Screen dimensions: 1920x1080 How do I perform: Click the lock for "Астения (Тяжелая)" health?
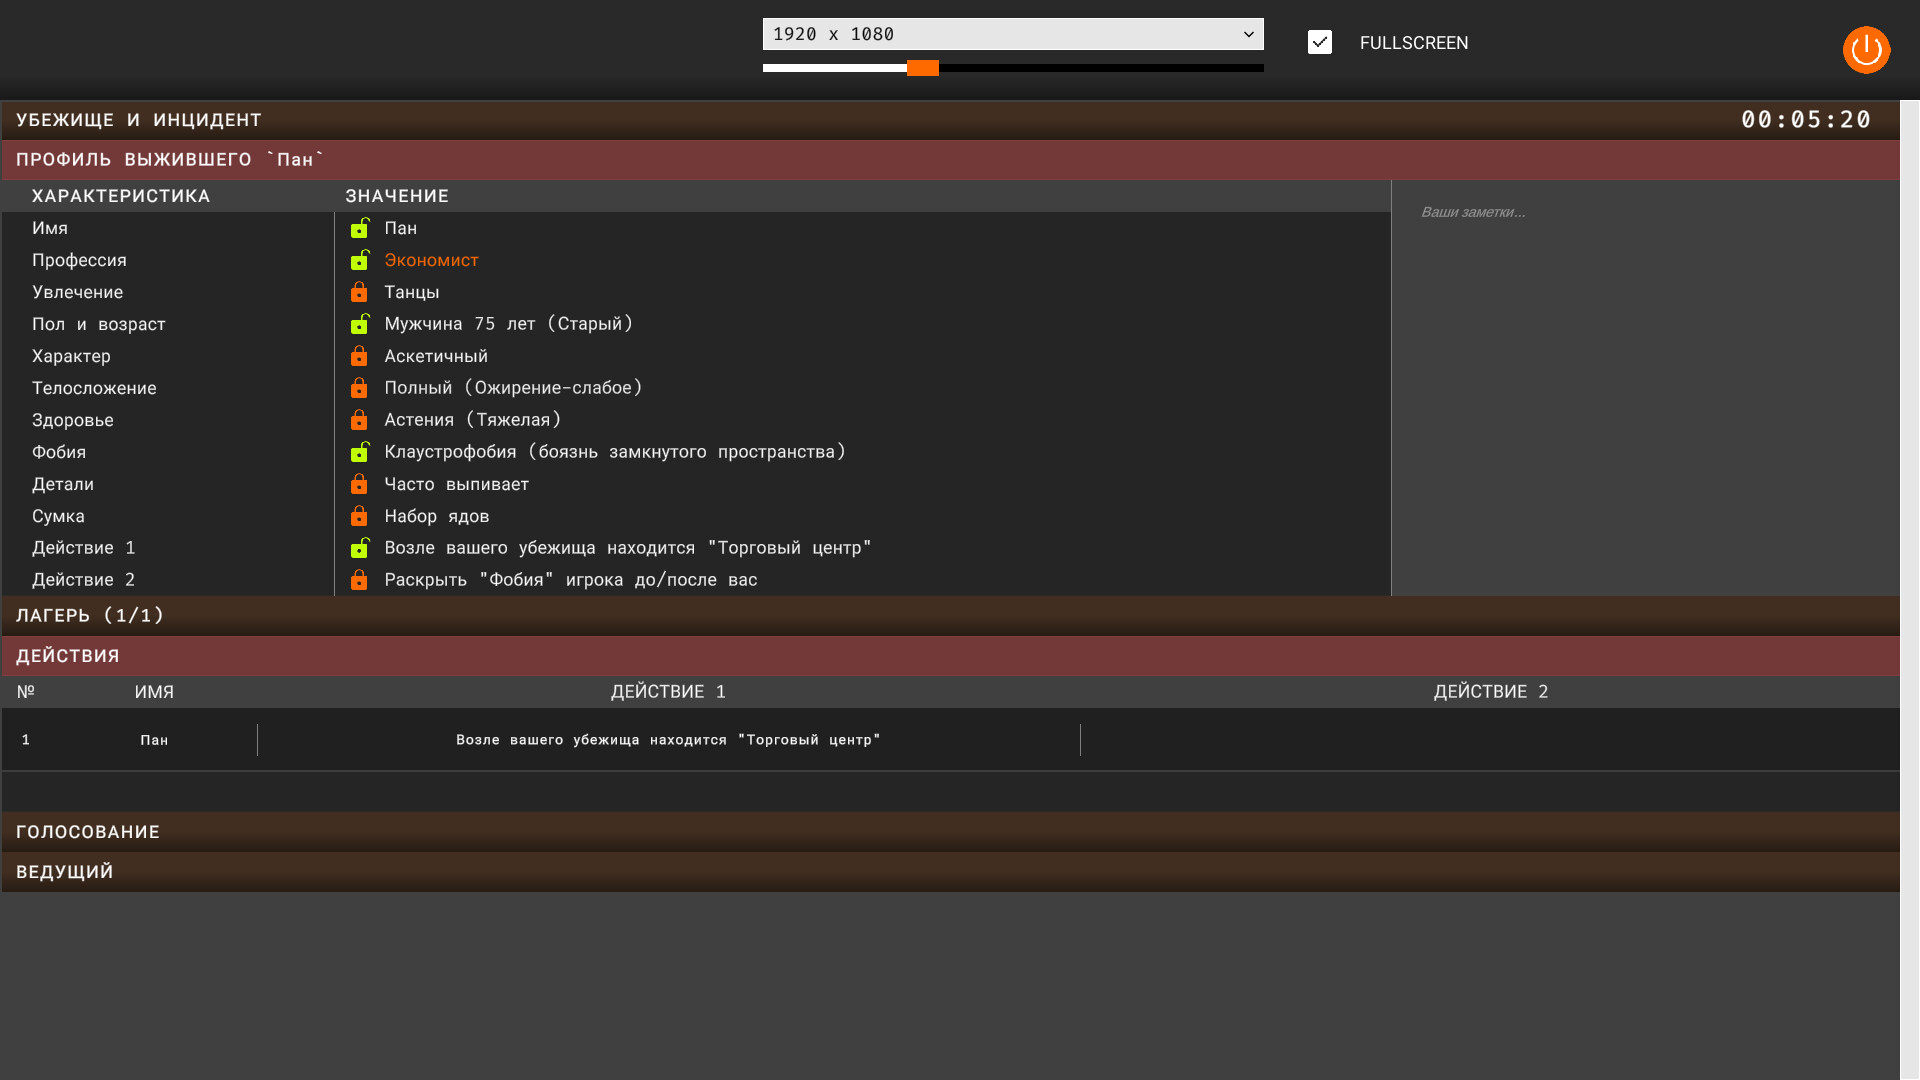(359, 420)
